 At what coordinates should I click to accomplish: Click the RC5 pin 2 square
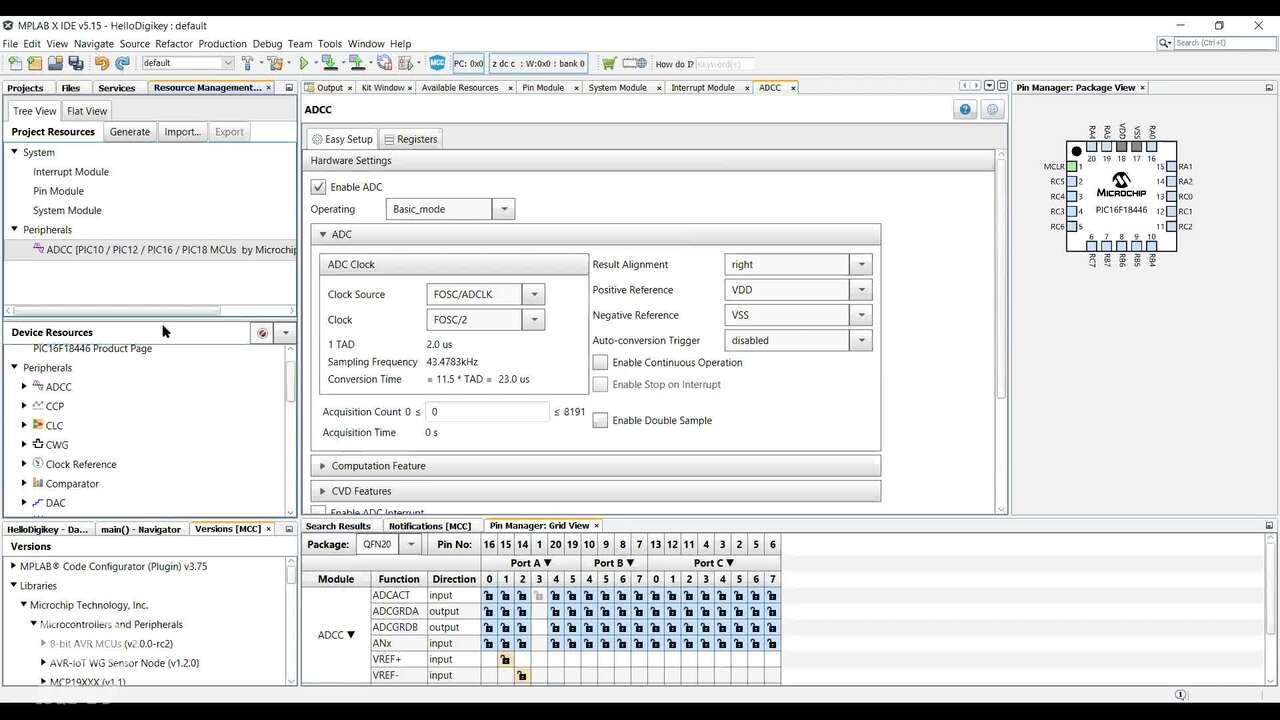tap(1072, 182)
